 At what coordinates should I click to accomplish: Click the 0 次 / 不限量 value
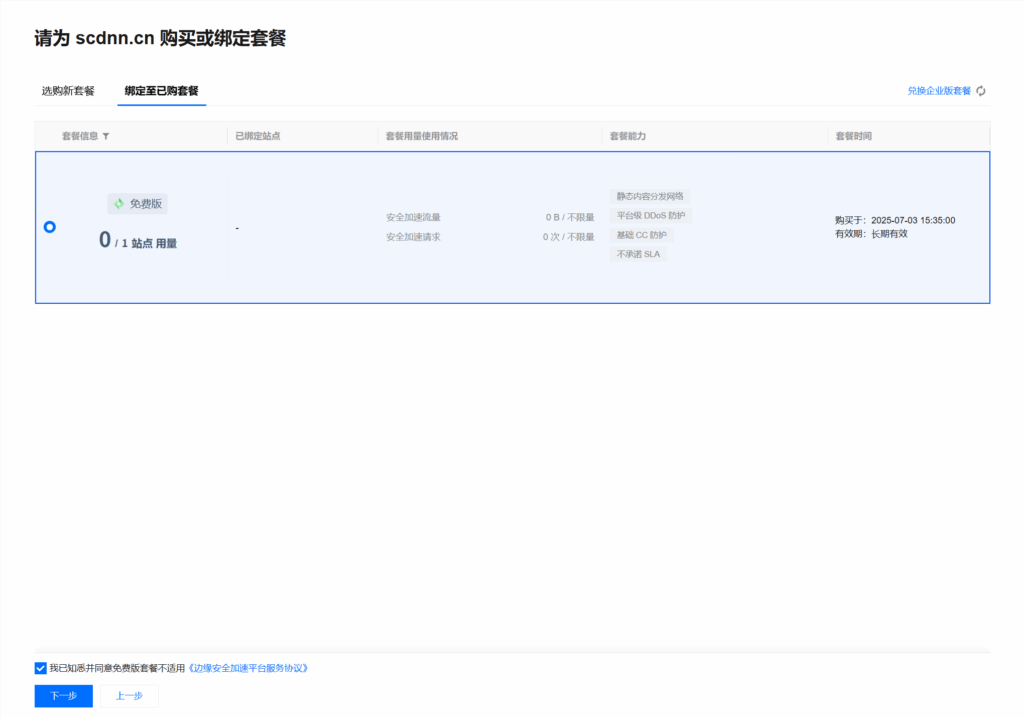pos(568,237)
